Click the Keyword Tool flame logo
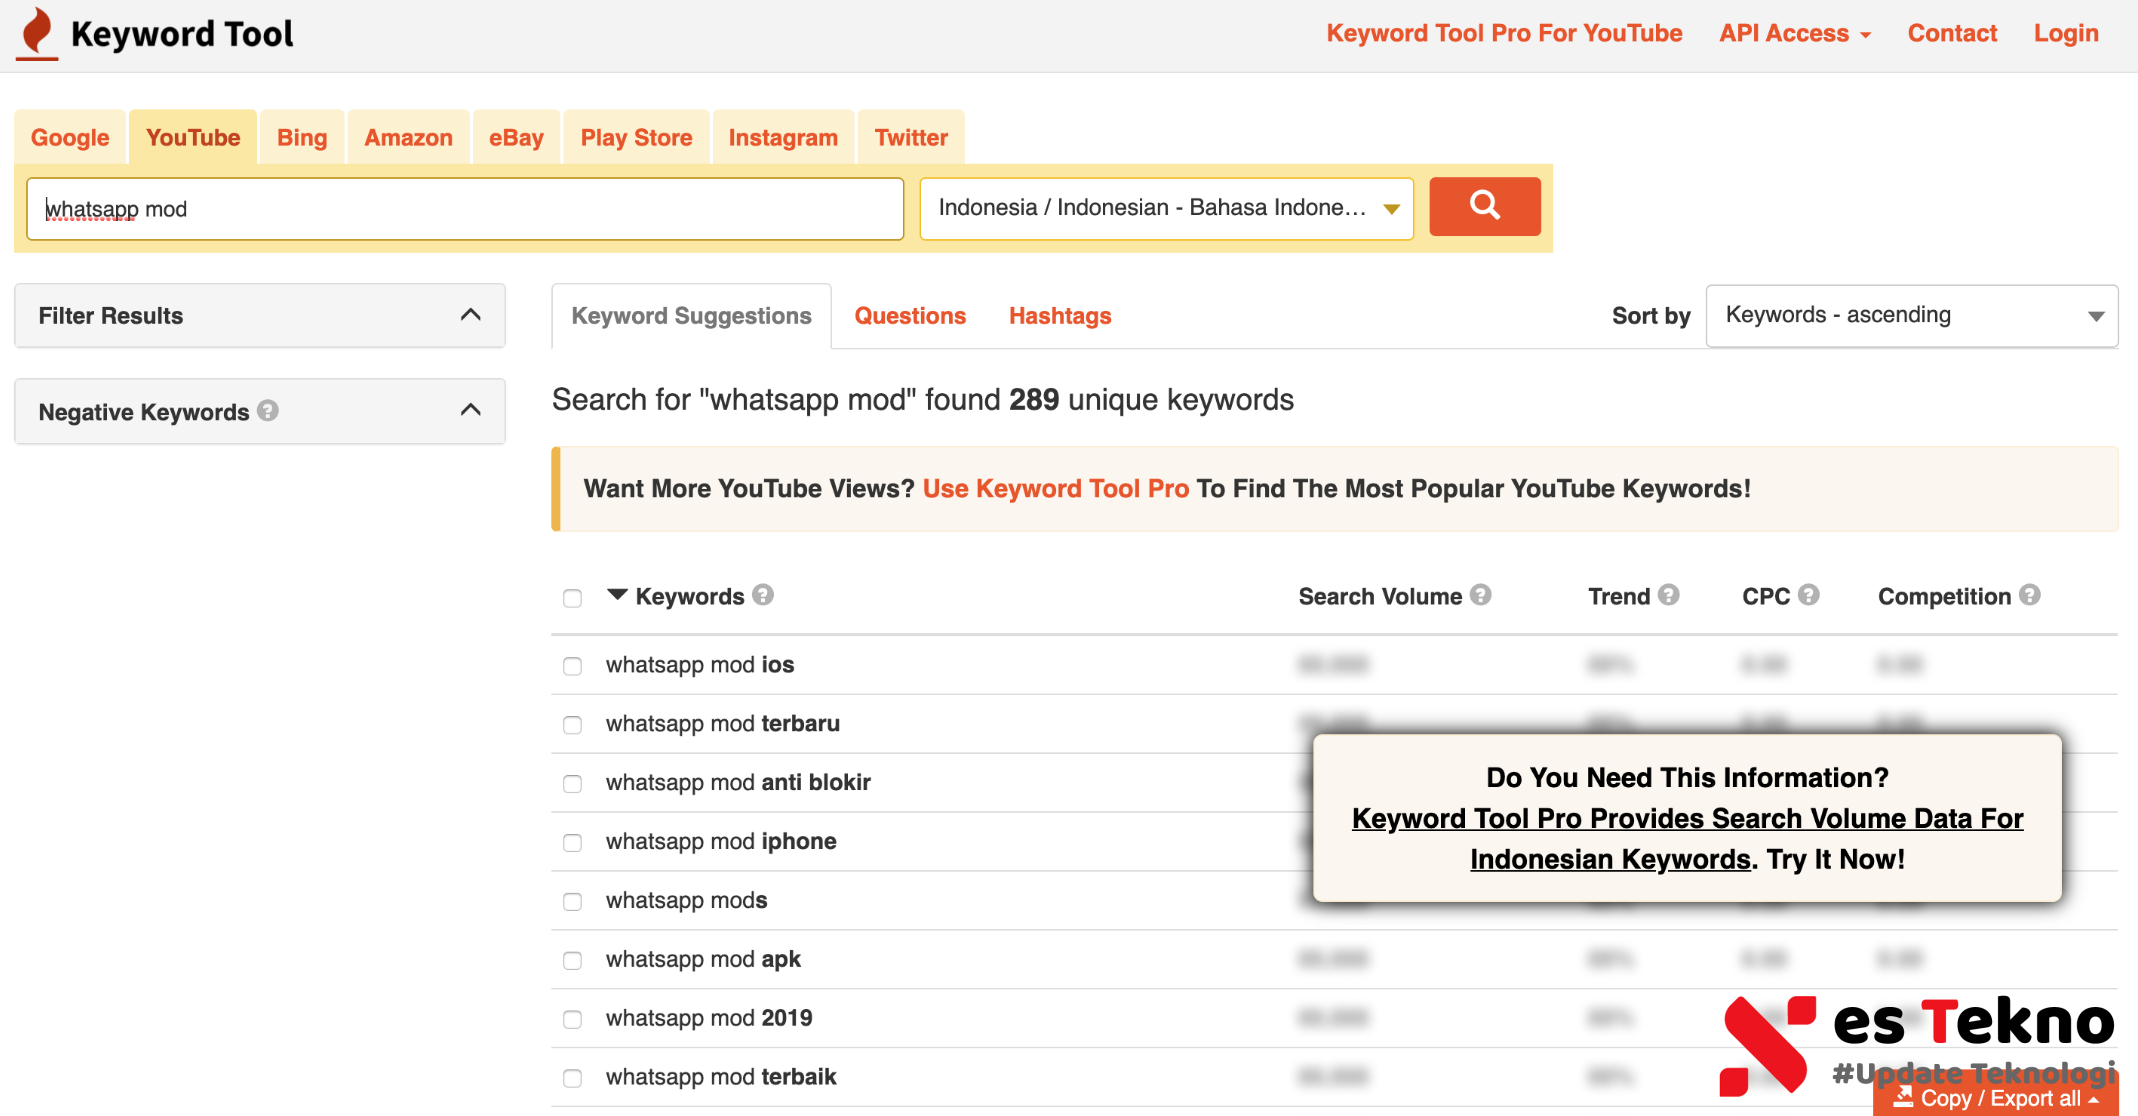2138x1116 pixels. tap(38, 32)
